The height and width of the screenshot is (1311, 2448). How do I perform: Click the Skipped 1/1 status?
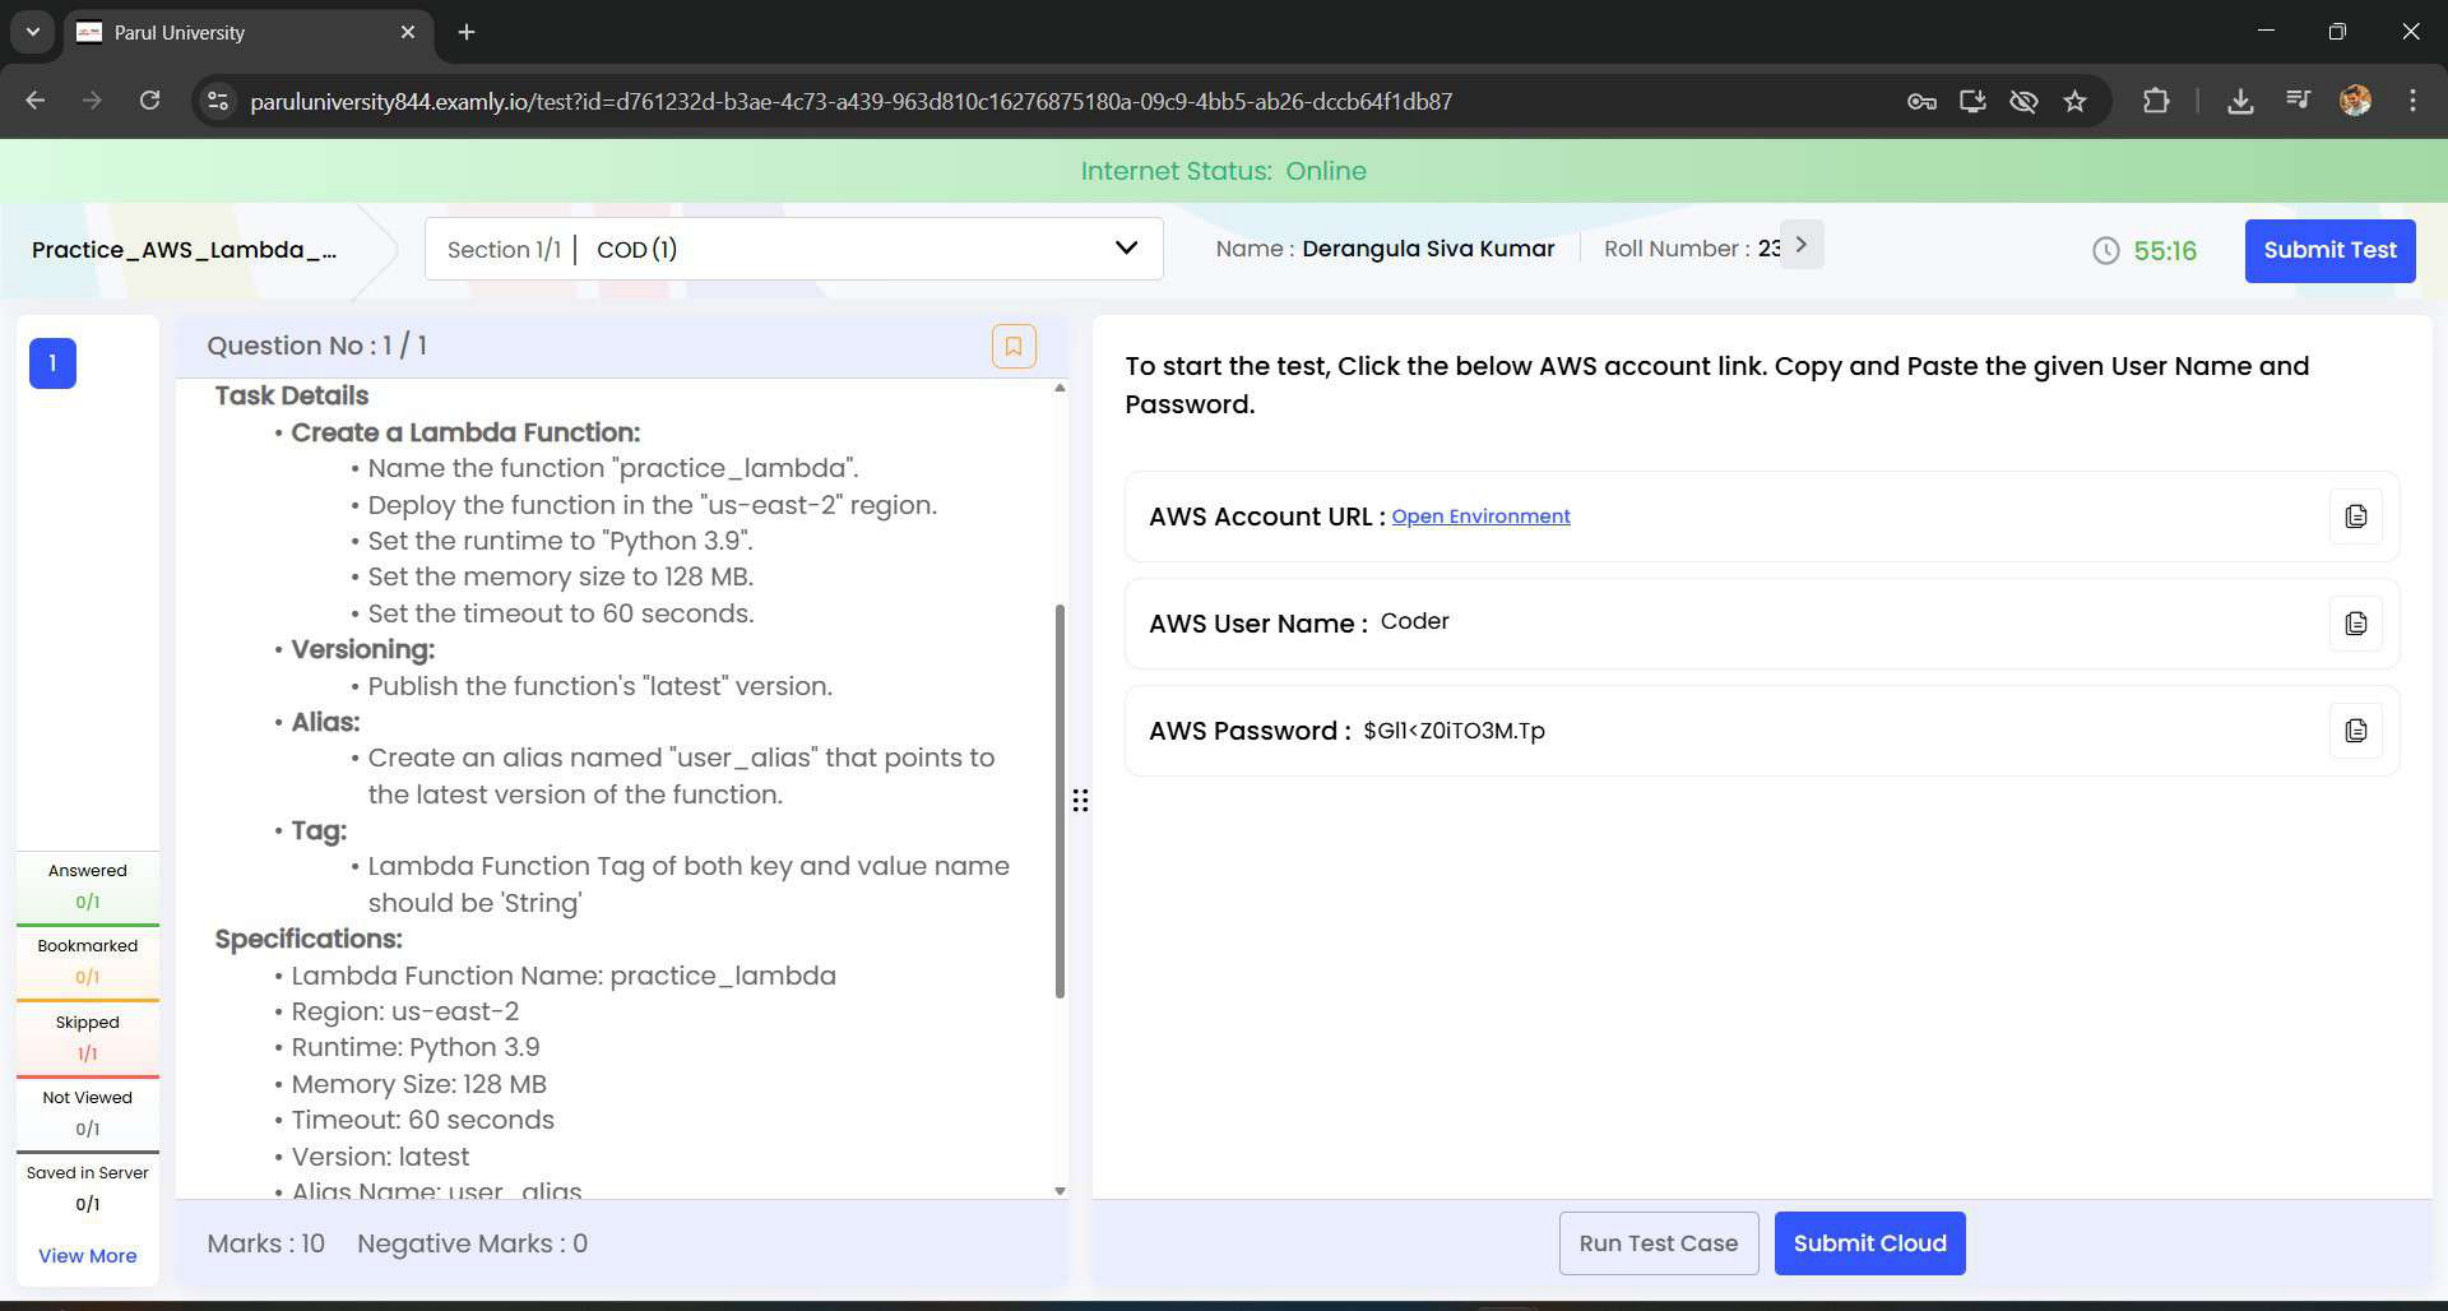click(x=87, y=1037)
